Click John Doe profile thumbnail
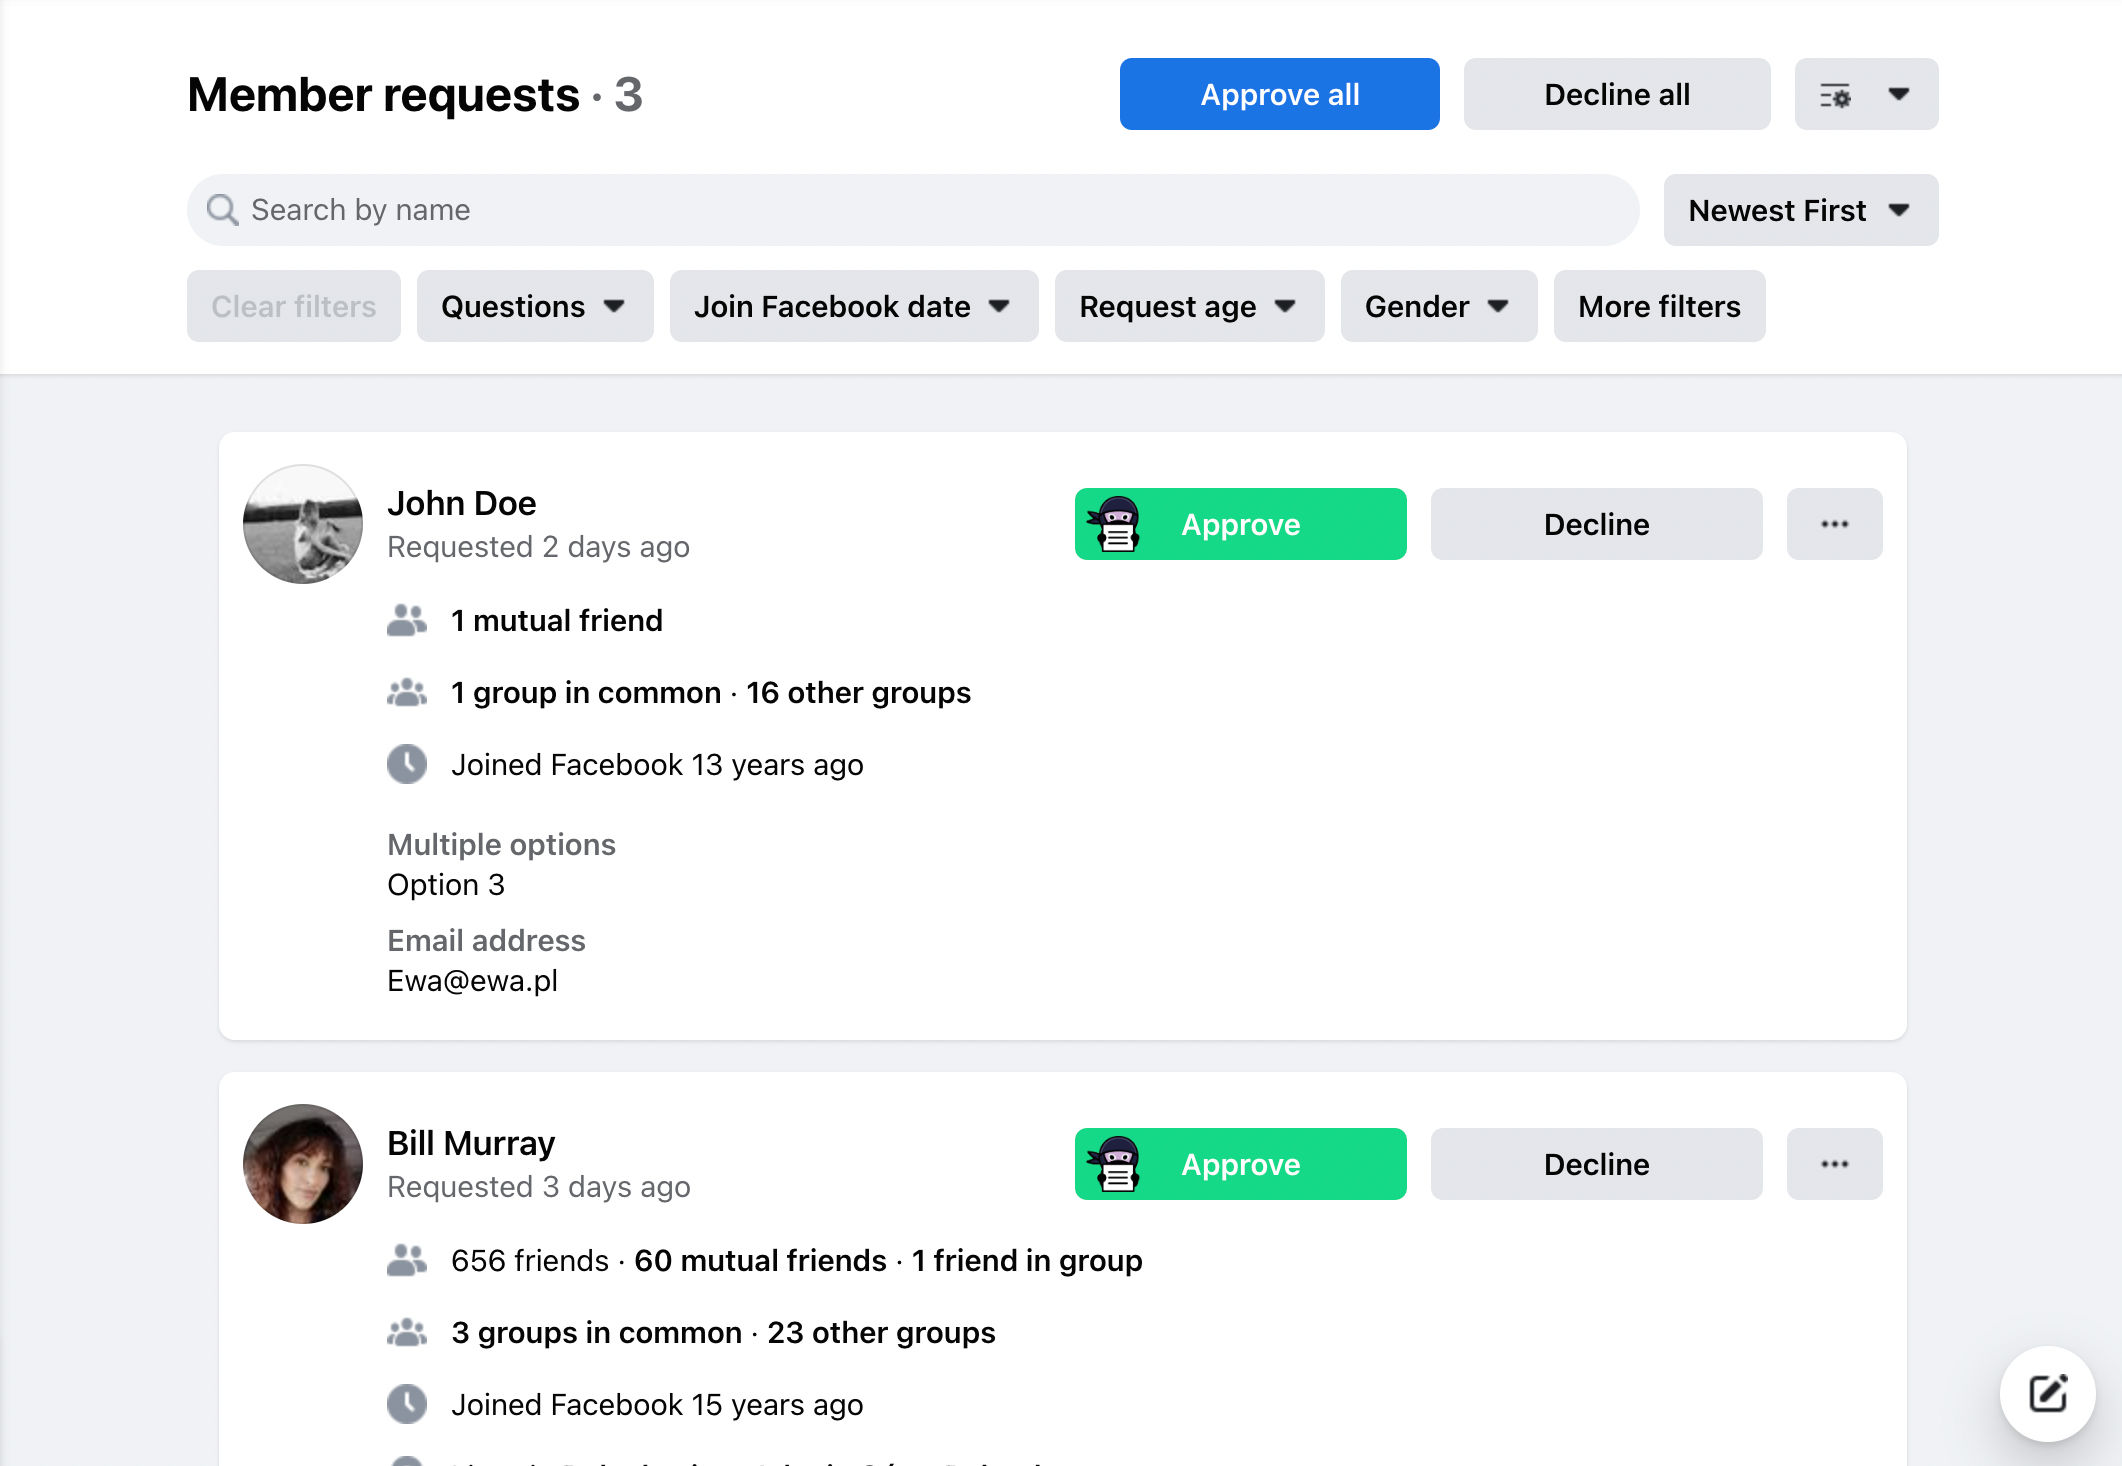The image size is (2122, 1466). (x=303, y=523)
